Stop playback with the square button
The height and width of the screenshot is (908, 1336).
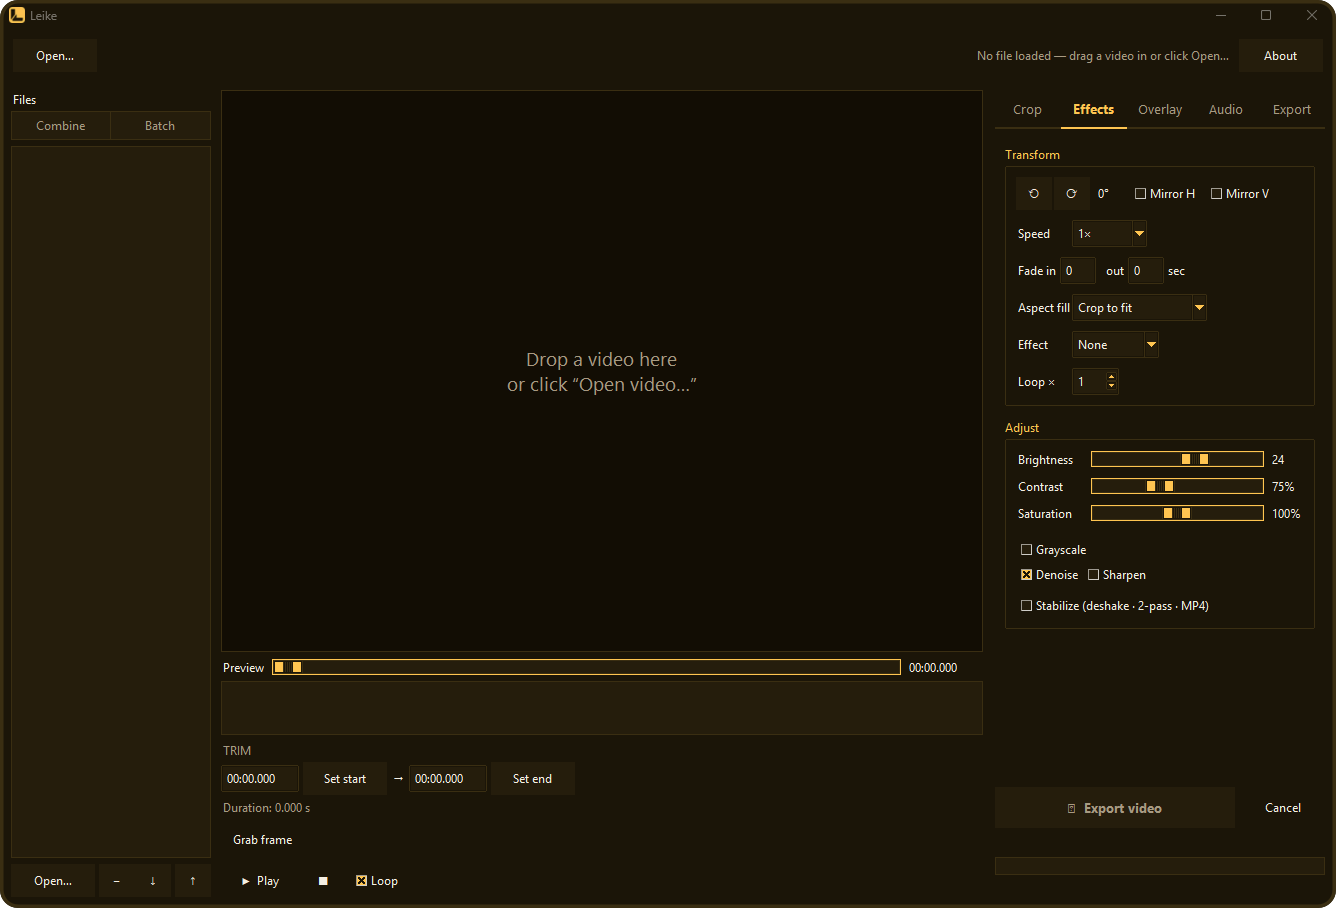pyautogui.click(x=323, y=881)
